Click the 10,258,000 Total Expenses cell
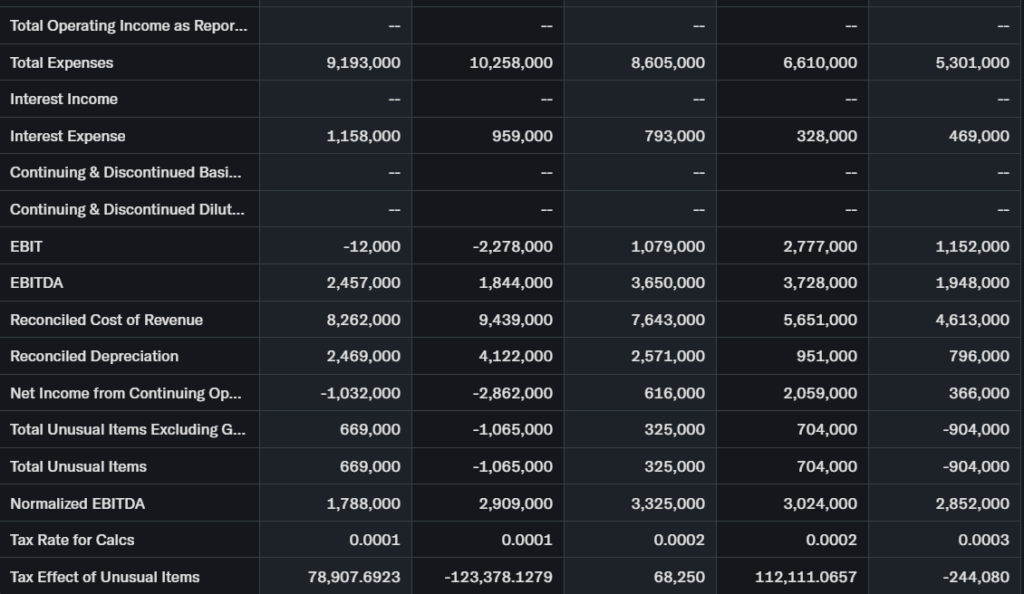The height and width of the screenshot is (594, 1024). point(510,63)
